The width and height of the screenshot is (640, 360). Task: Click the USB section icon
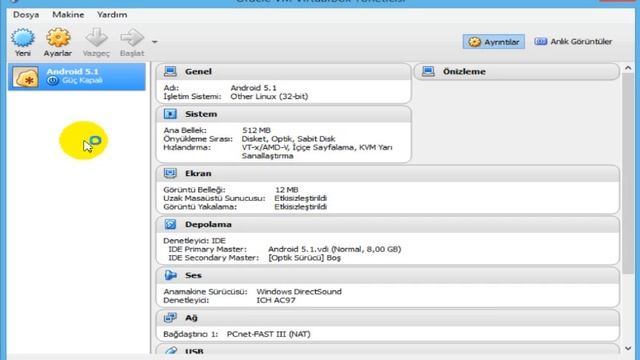(x=170, y=351)
